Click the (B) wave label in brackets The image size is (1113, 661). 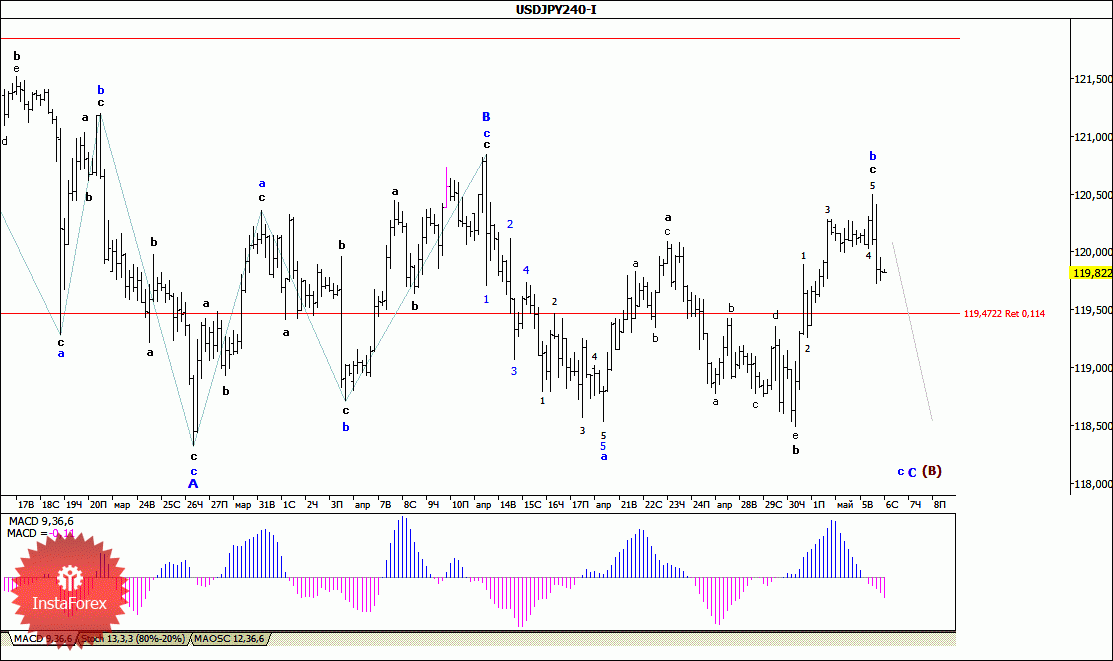coord(932,471)
